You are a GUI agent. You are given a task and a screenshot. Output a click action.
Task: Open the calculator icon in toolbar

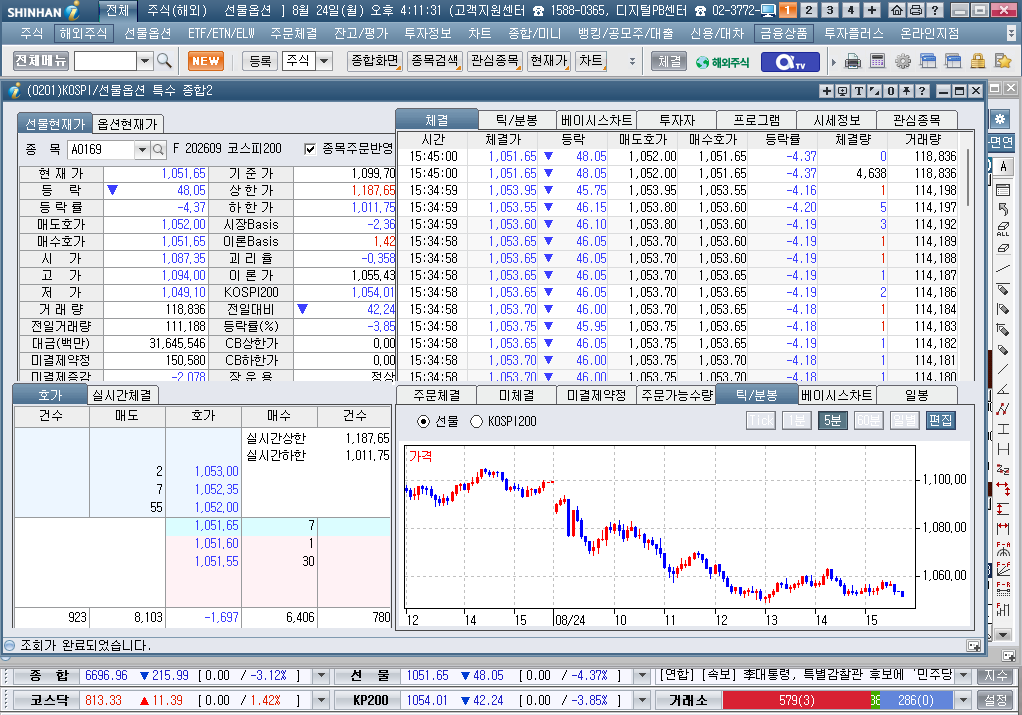tap(877, 61)
